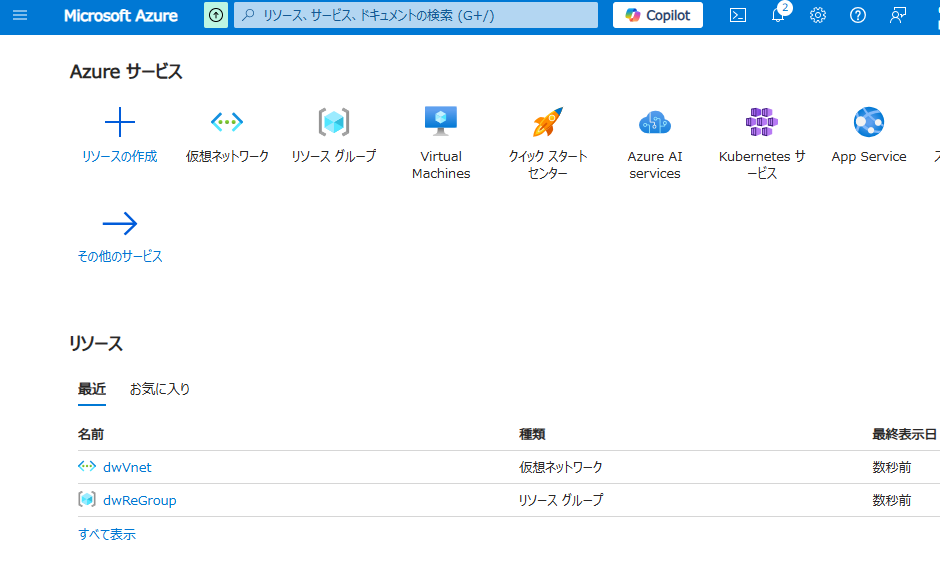Click the dwVnet virtual network row icon
940x579 pixels.
(x=87, y=466)
